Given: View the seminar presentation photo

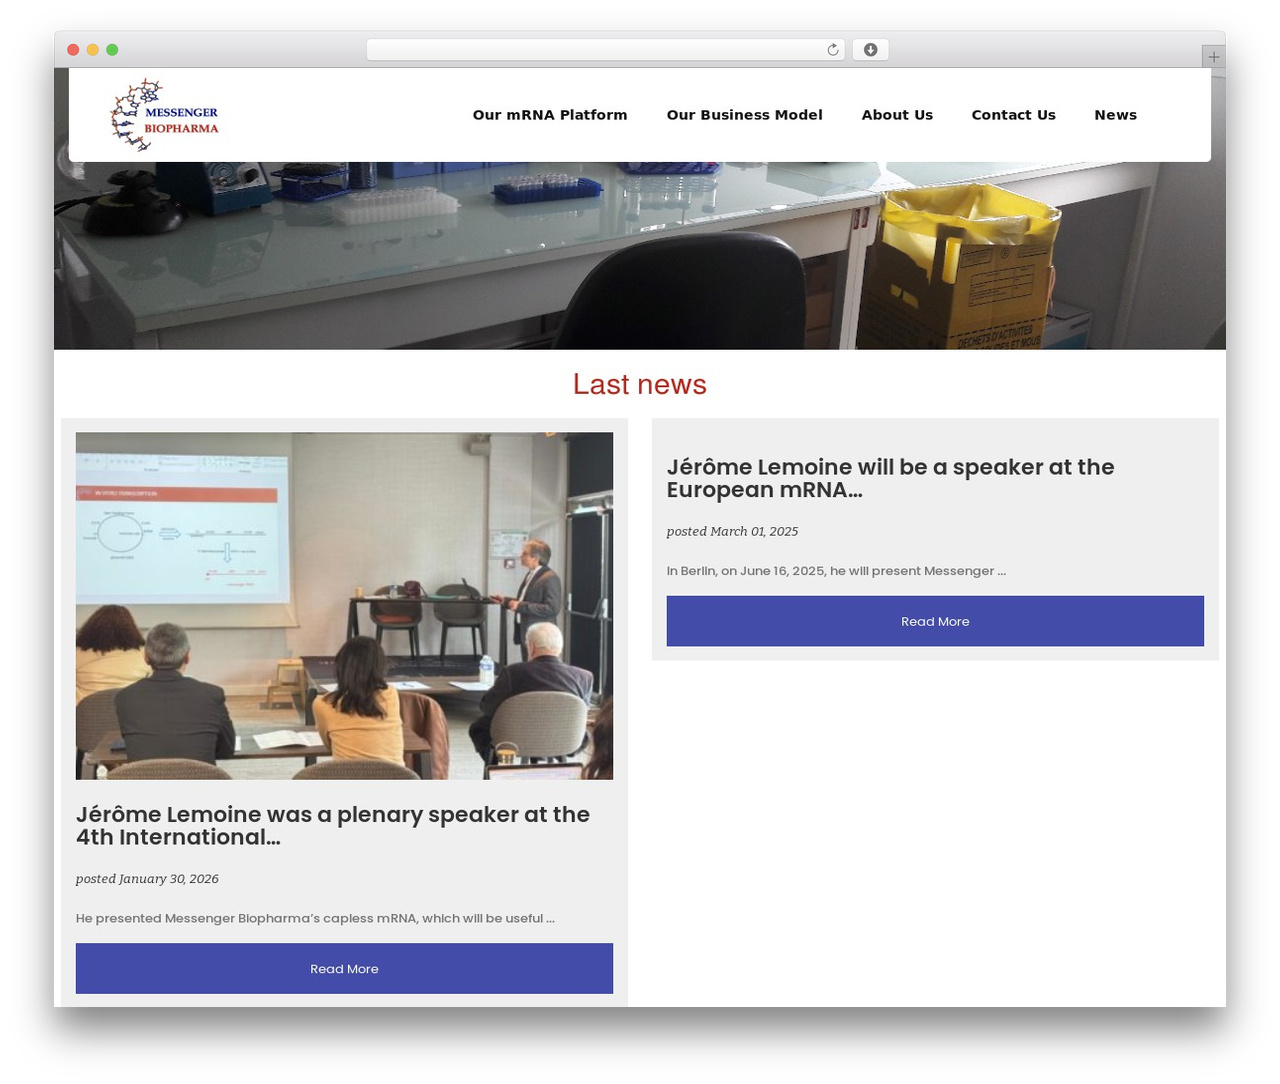Looking at the screenshot, I should click(x=344, y=606).
